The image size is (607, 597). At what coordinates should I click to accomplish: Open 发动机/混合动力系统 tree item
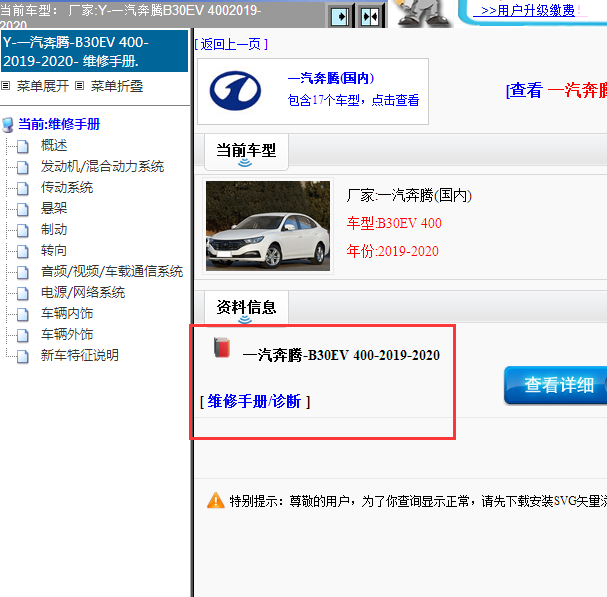tap(102, 166)
